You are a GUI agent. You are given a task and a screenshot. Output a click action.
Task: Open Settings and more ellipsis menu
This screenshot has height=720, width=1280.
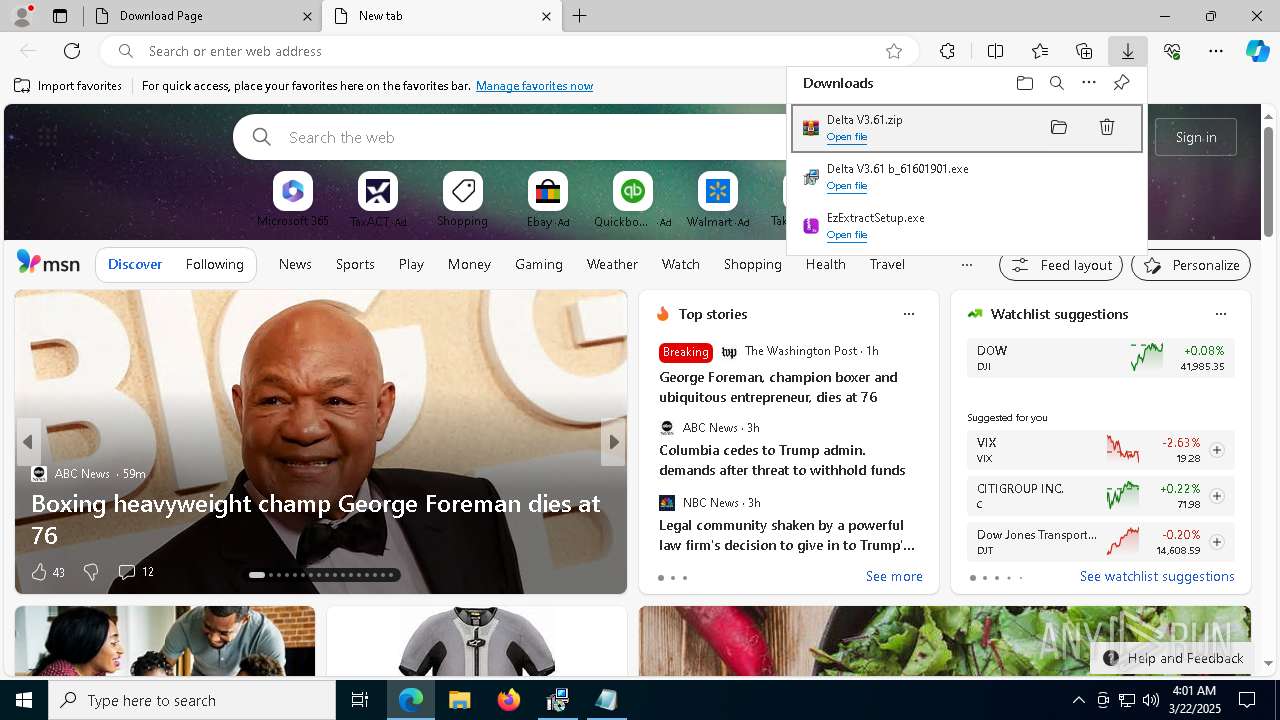pos(1216,51)
